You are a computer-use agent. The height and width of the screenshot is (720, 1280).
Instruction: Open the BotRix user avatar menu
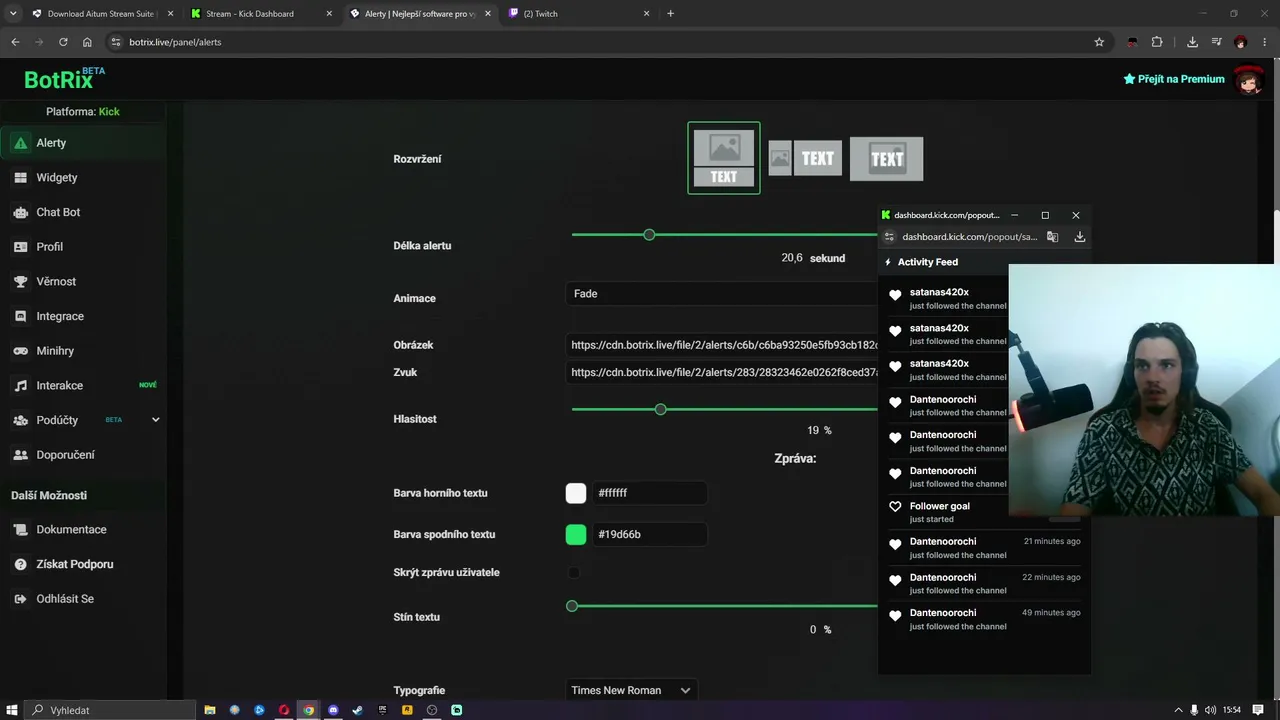(1248, 79)
